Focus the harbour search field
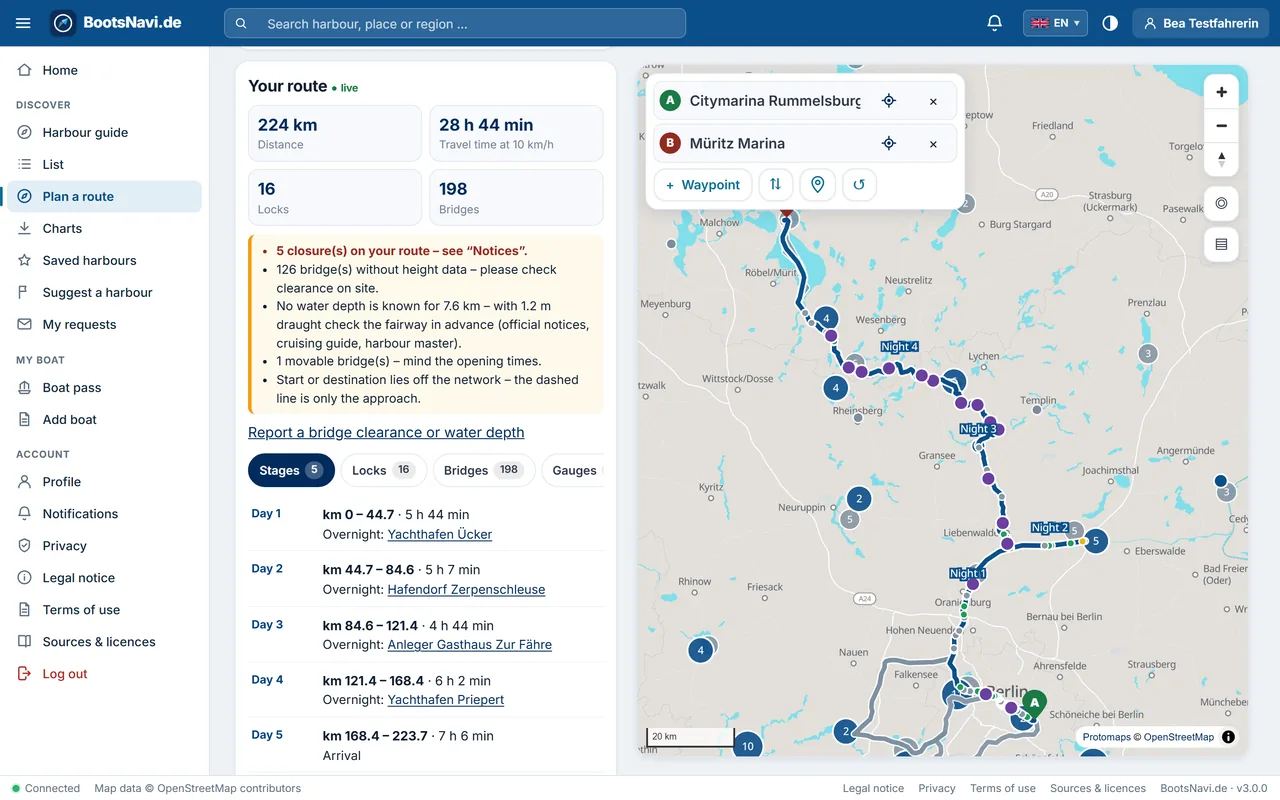 [455, 23]
